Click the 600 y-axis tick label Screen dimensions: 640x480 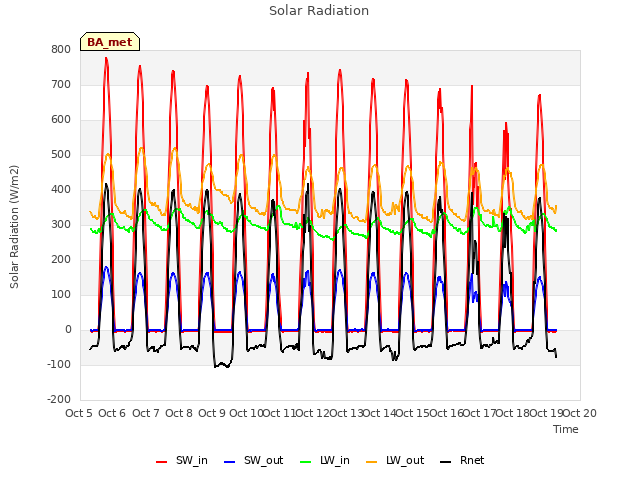pyautogui.click(x=61, y=120)
